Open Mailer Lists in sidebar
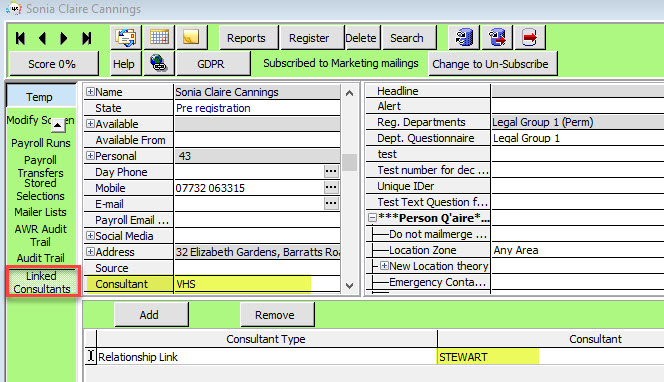The image size is (664, 382). [x=41, y=212]
